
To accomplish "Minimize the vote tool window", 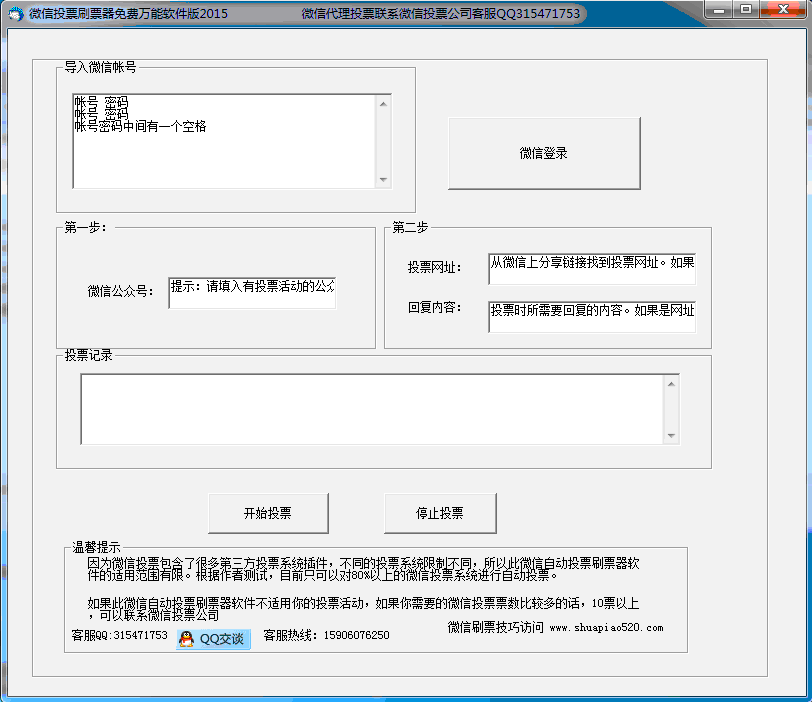I will [x=719, y=9].
